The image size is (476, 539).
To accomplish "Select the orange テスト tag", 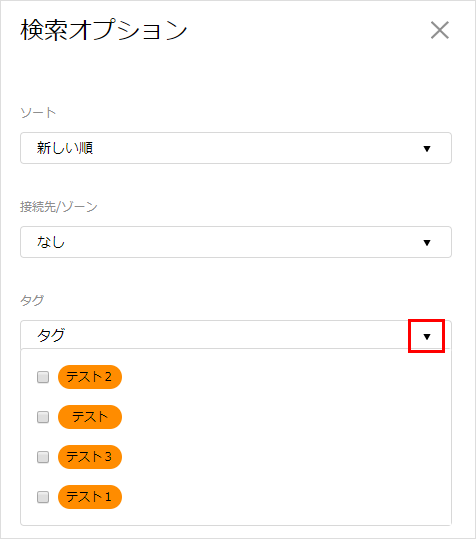I will pos(90,417).
